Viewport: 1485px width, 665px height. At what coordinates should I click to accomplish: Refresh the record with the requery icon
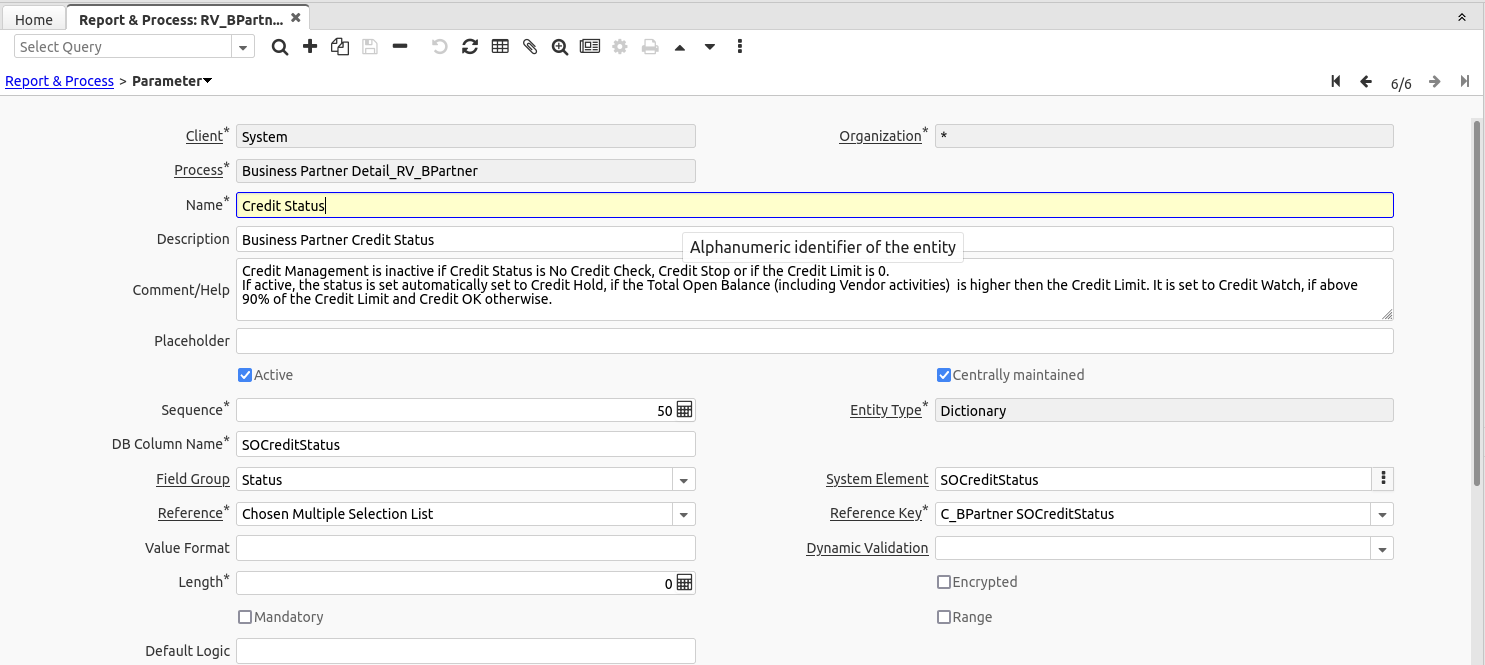point(470,47)
